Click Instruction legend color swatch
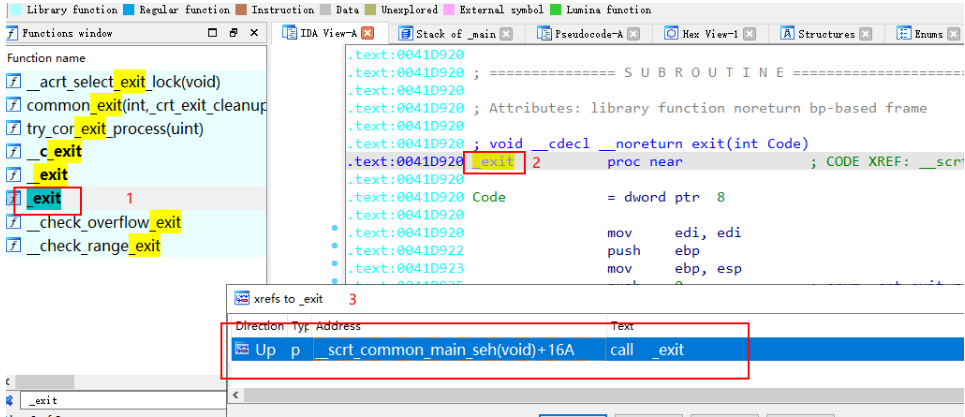 (x=241, y=10)
